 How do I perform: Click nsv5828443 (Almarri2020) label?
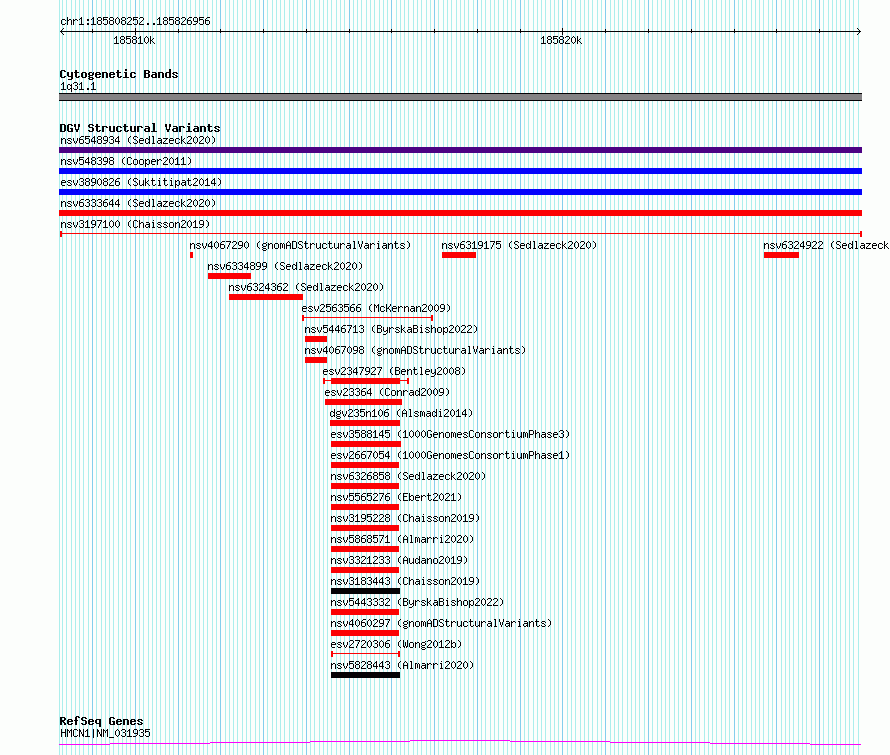tap(402, 665)
